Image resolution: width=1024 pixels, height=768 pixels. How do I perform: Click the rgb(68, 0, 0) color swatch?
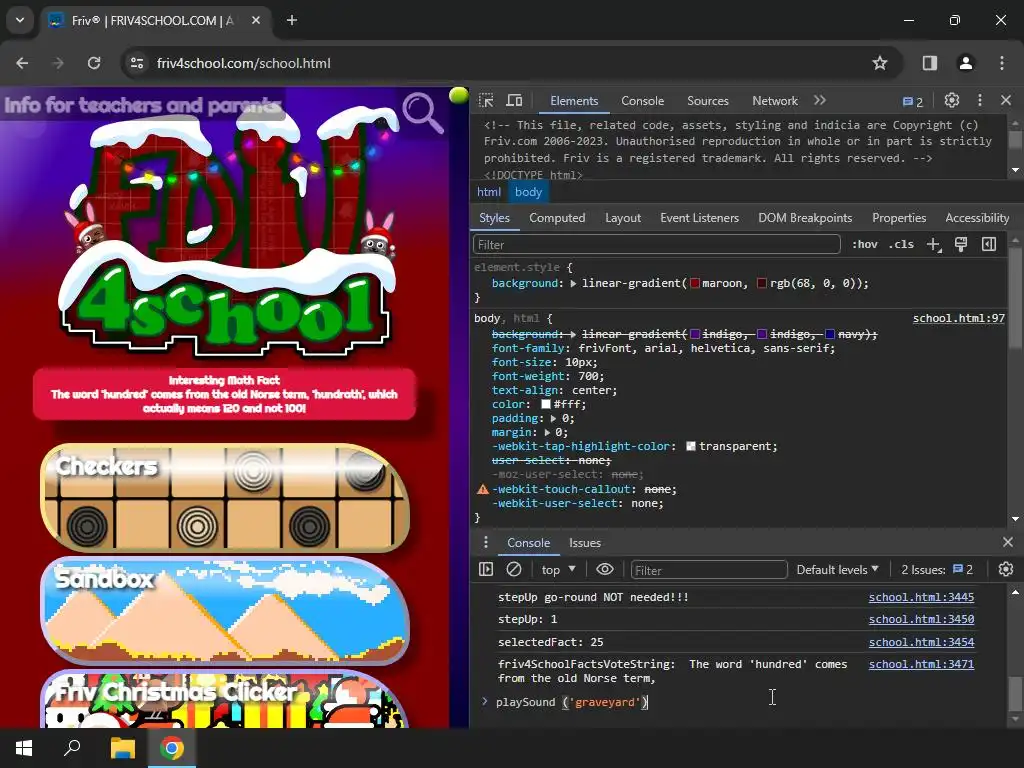pyautogui.click(x=761, y=283)
